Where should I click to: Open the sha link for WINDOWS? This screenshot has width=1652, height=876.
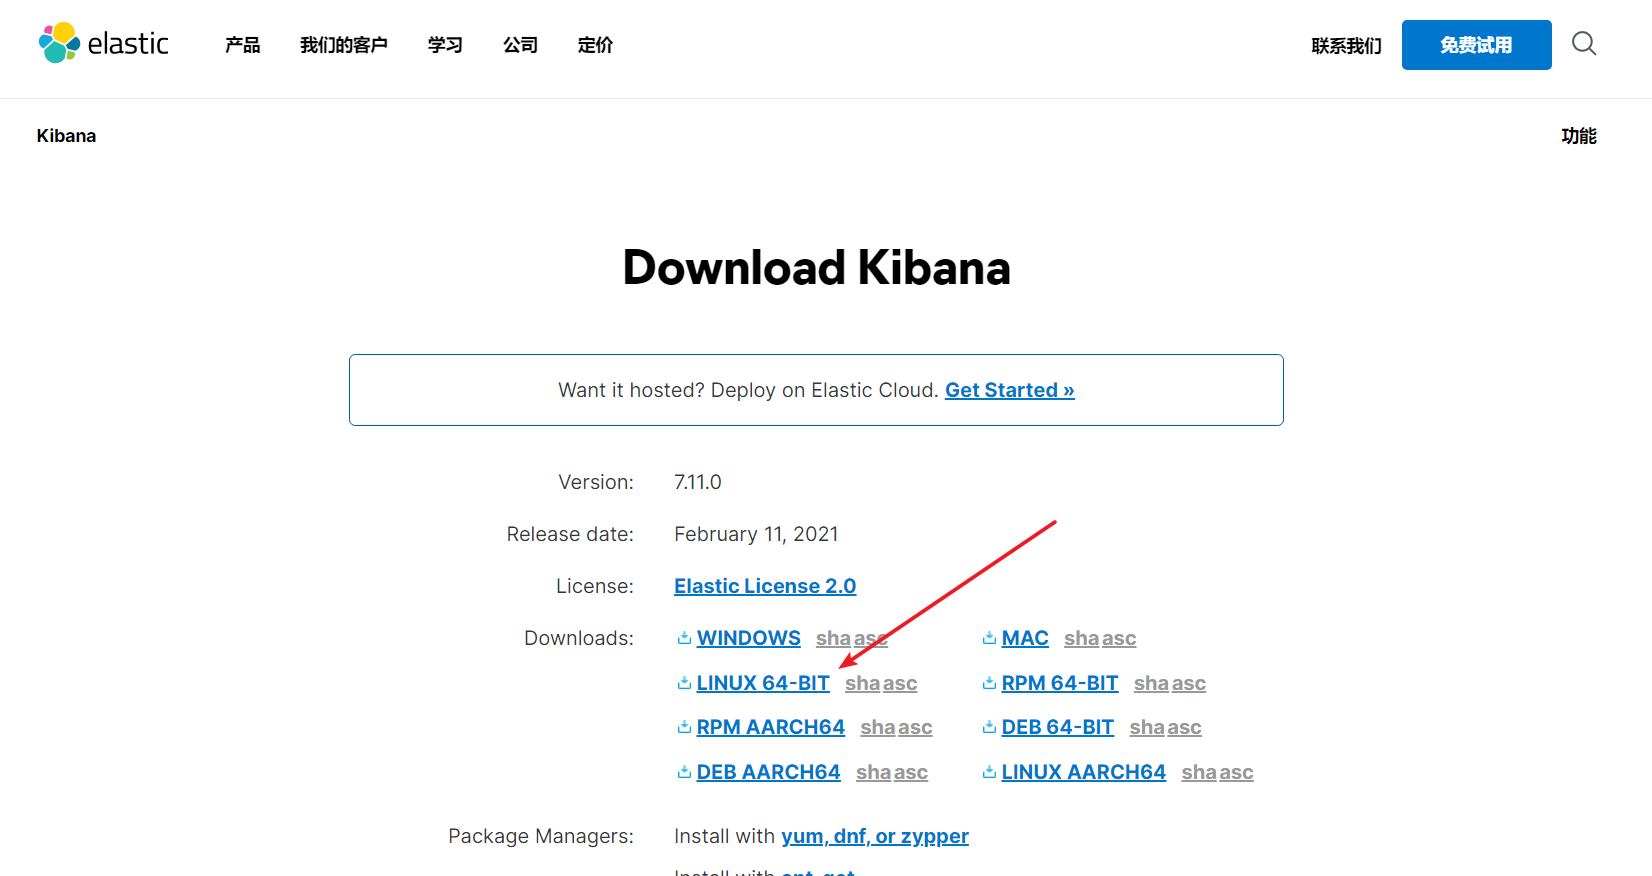(x=833, y=638)
